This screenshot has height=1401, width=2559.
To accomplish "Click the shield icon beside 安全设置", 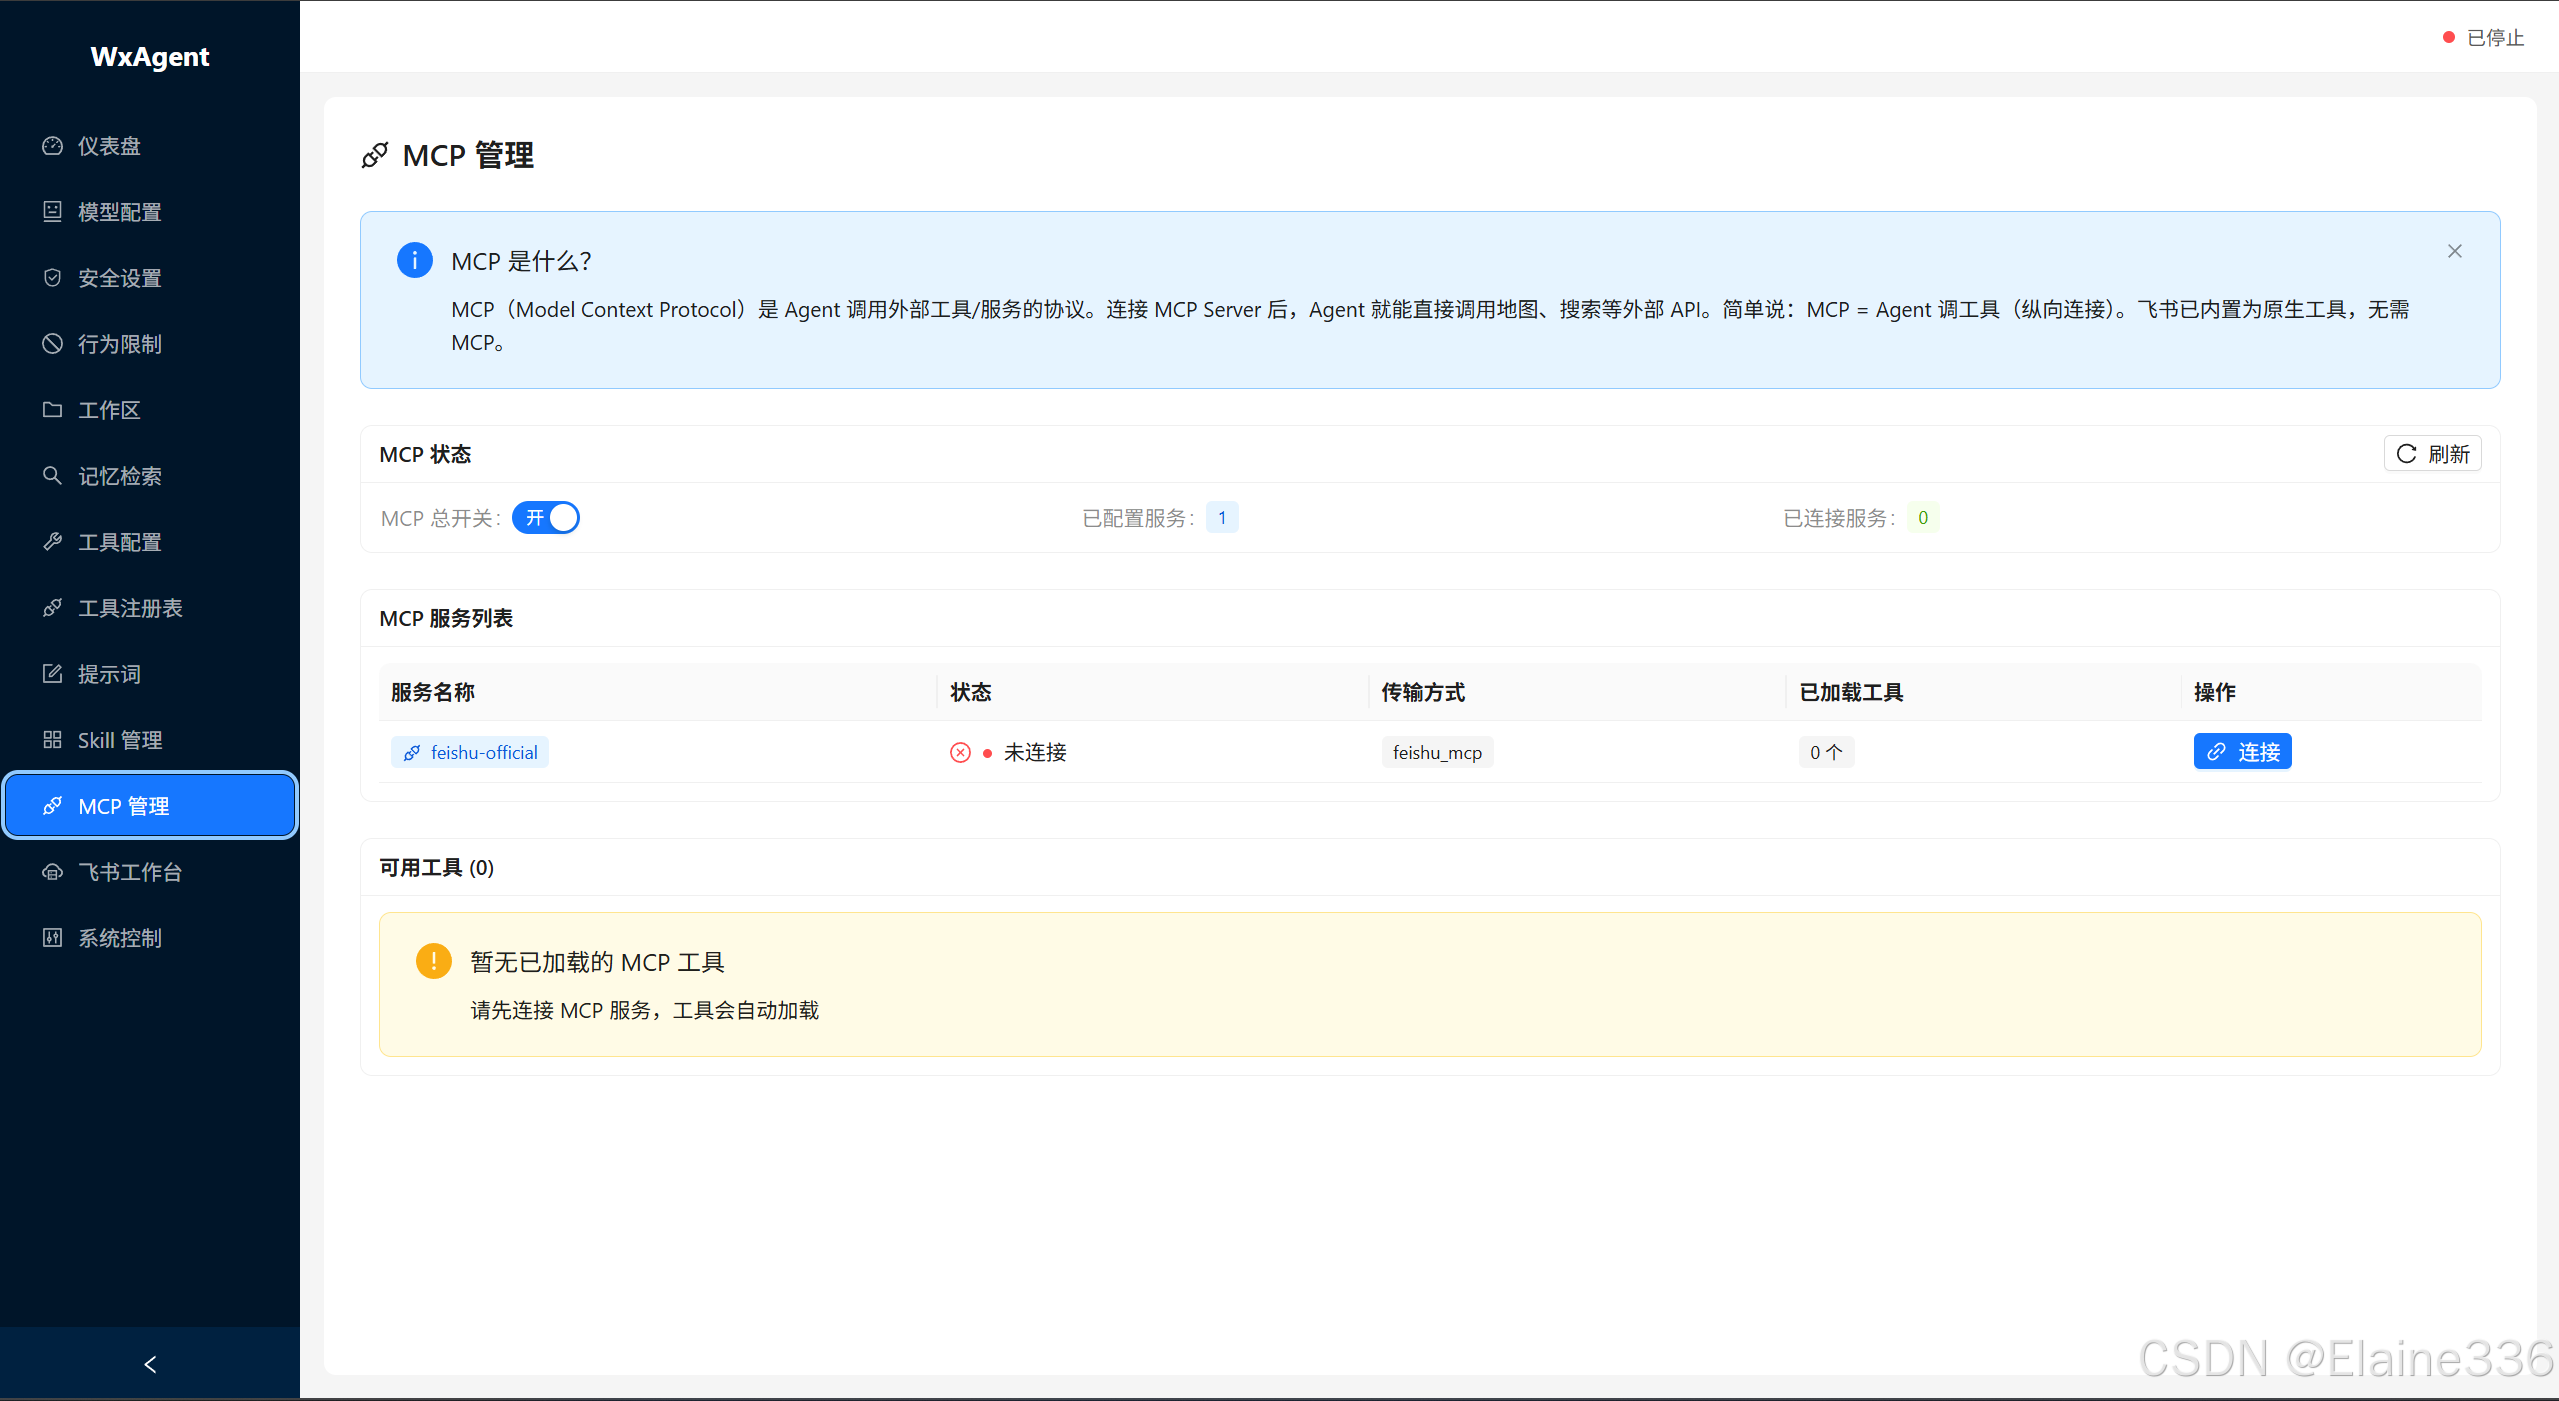I will click(x=52, y=278).
